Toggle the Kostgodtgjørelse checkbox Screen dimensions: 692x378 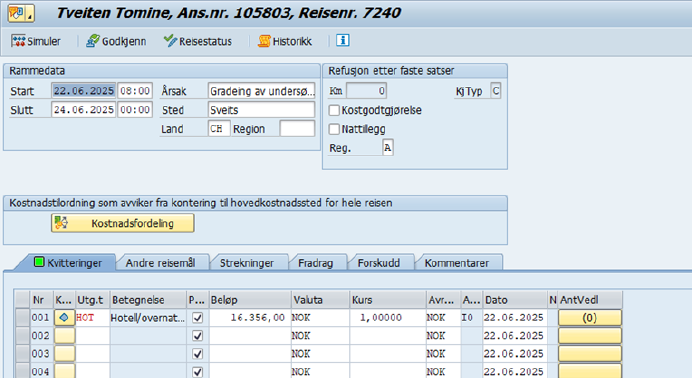[334, 110]
